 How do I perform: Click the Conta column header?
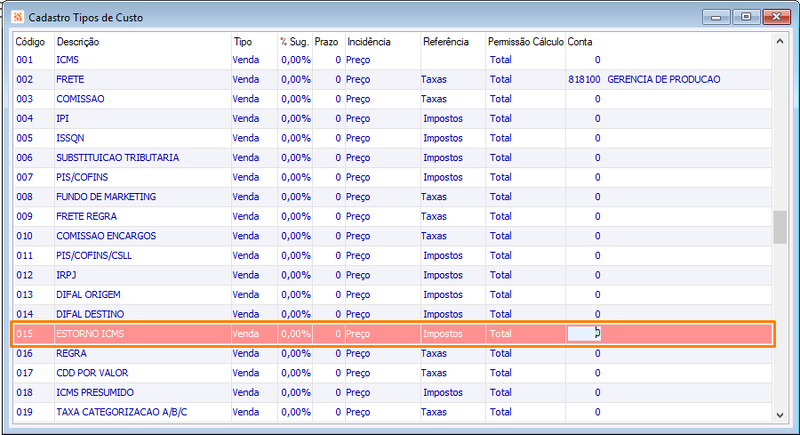580,42
